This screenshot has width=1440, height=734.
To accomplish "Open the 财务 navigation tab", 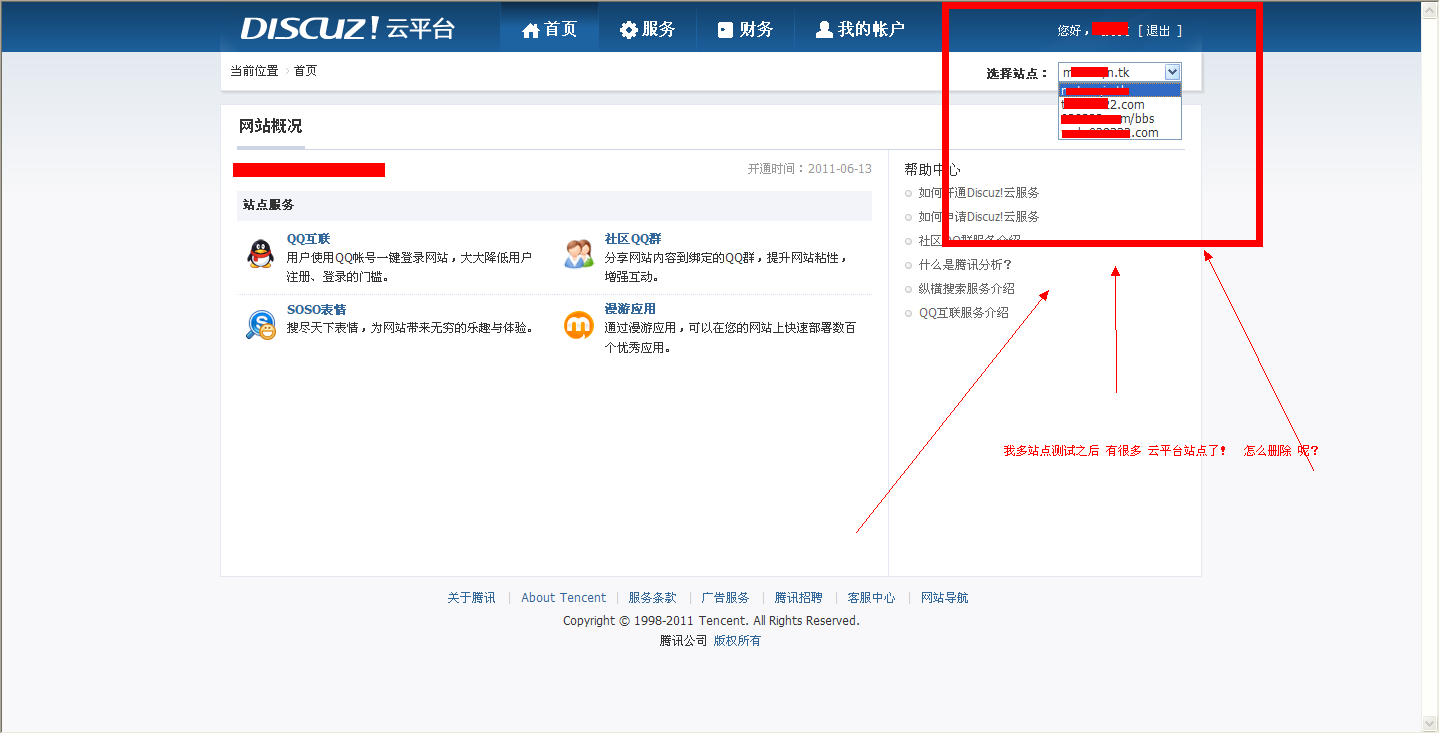I will 745,29.
